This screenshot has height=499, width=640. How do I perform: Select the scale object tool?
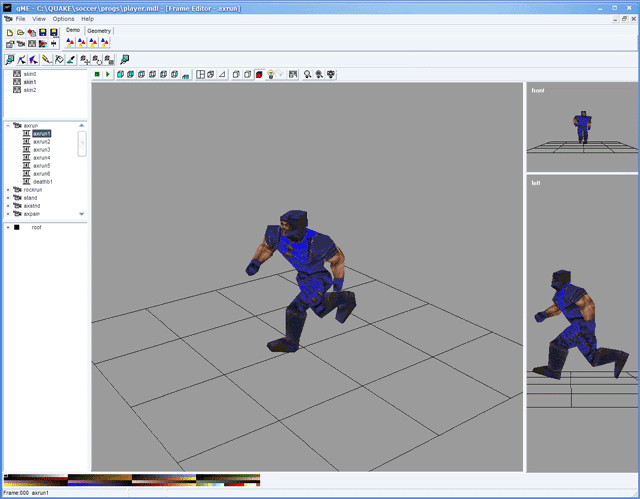[109, 60]
